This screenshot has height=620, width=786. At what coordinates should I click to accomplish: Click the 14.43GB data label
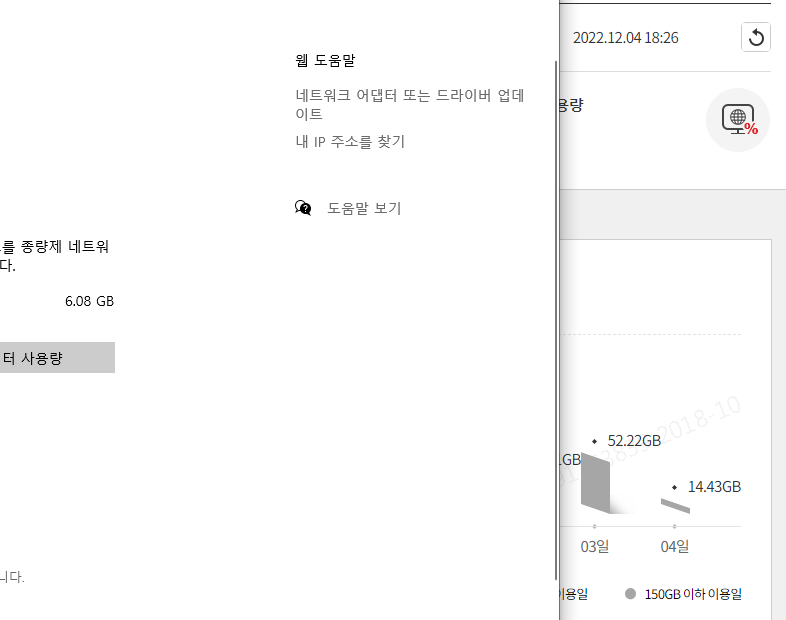(x=714, y=488)
